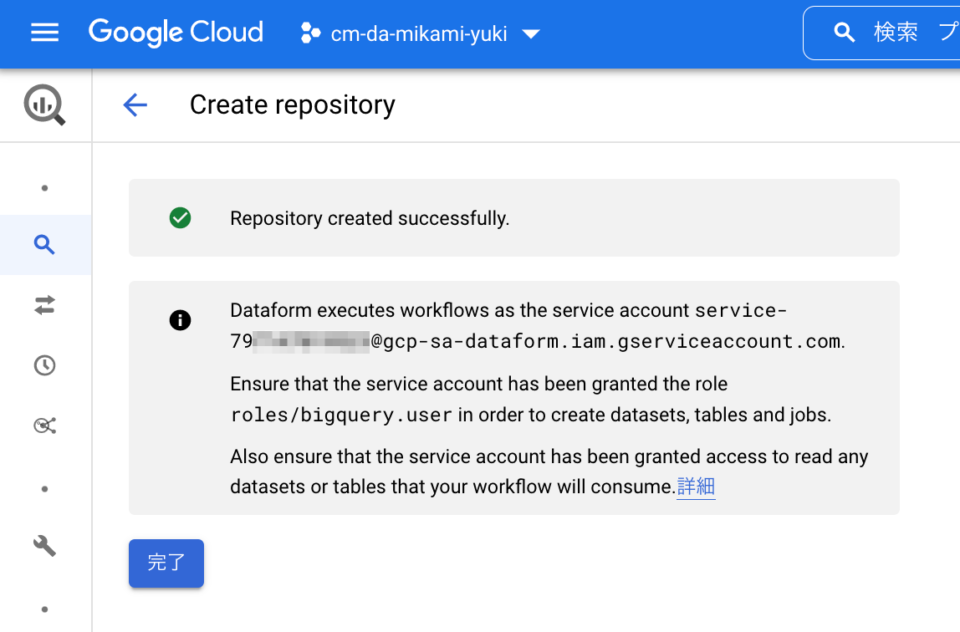Open scheduled queries clock icon in sidebar
Screen dimensions: 960x632
pyautogui.click(x=45, y=366)
